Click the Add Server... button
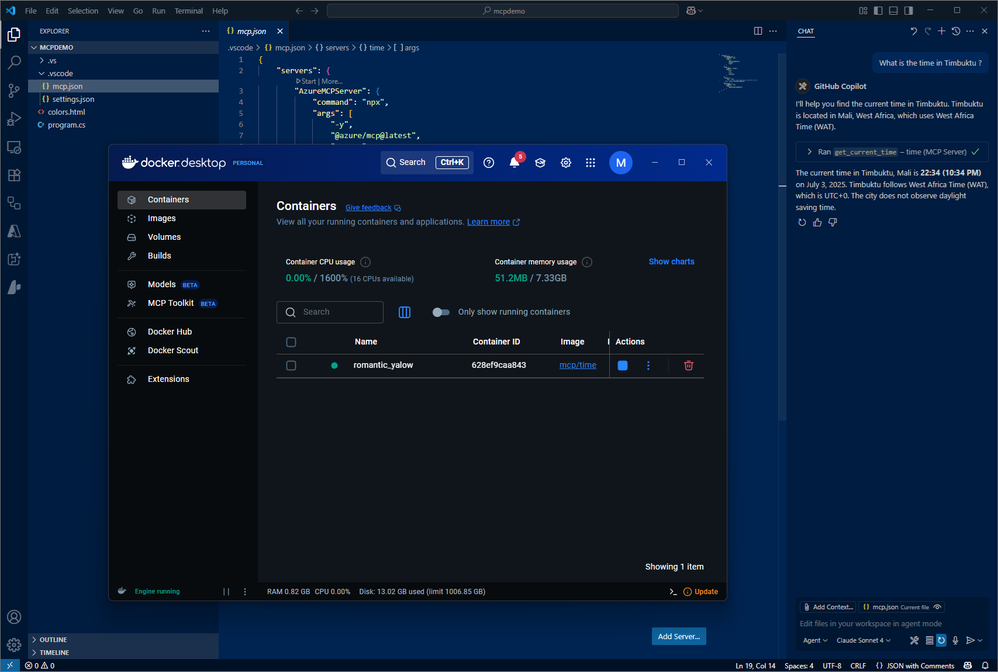 [678, 636]
